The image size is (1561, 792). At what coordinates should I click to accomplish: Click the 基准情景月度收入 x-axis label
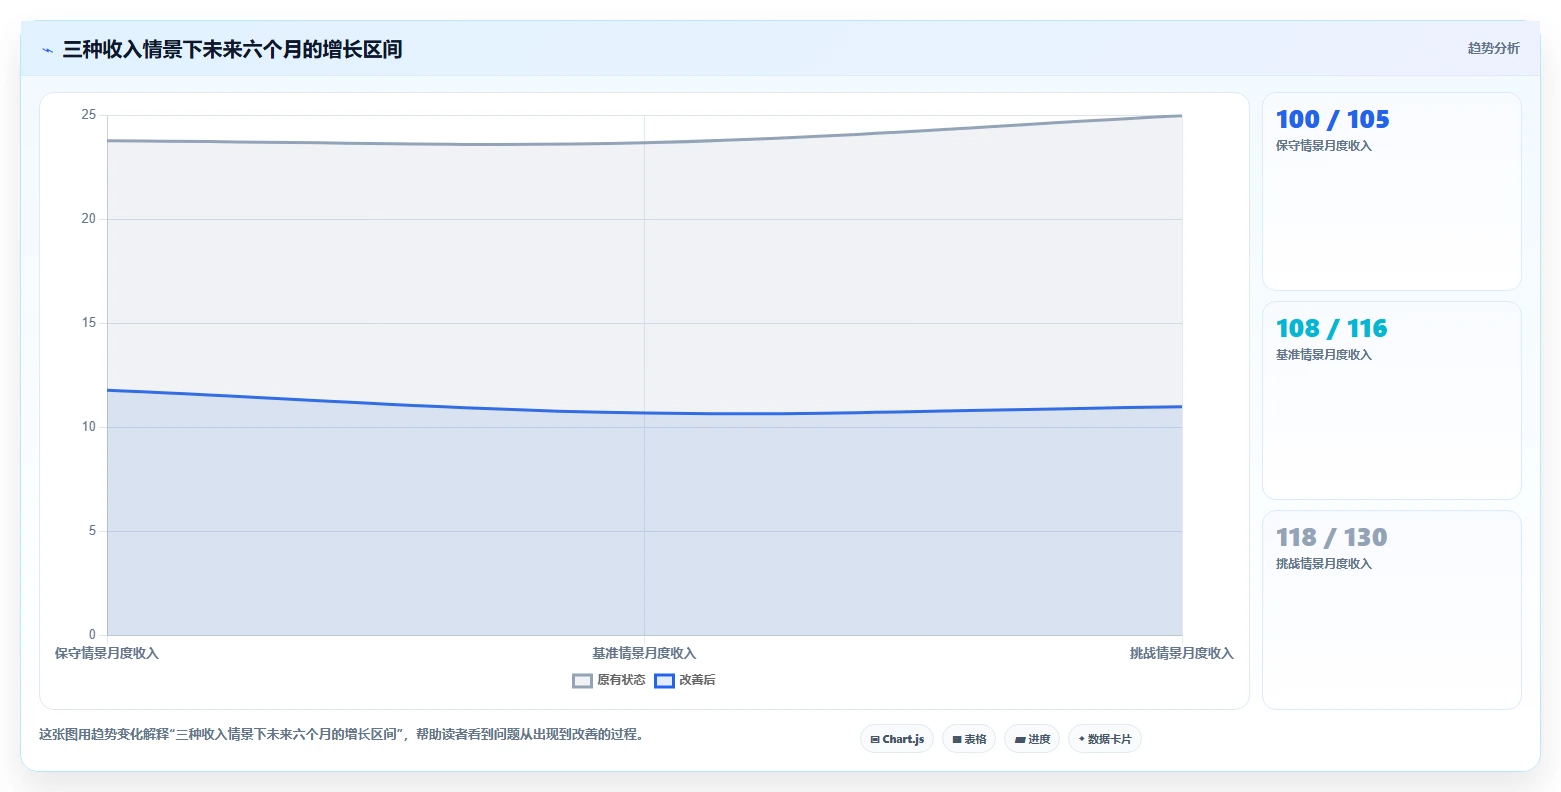(x=644, y=654)
